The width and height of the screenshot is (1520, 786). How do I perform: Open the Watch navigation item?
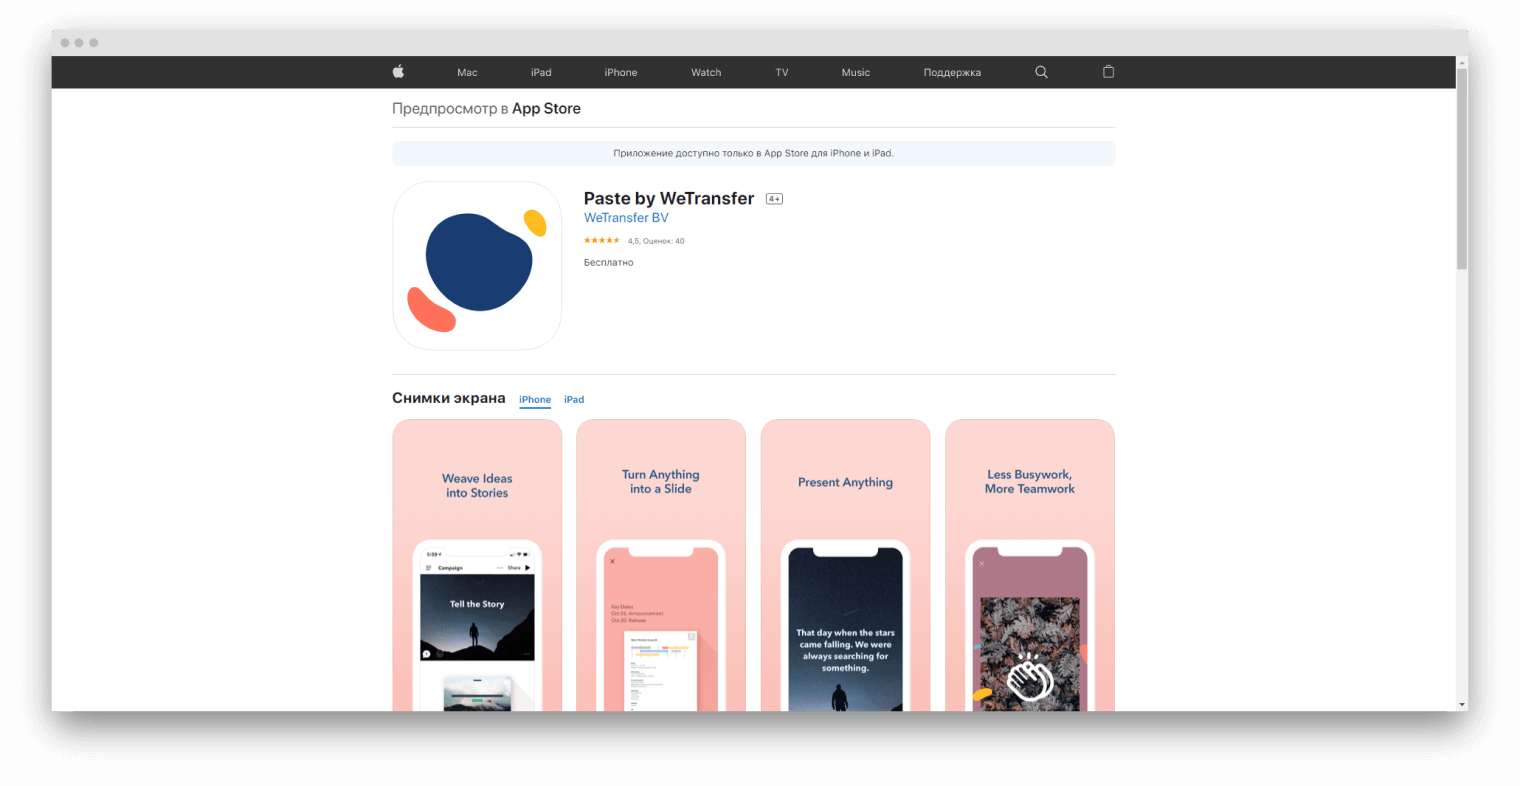point(706,72)
